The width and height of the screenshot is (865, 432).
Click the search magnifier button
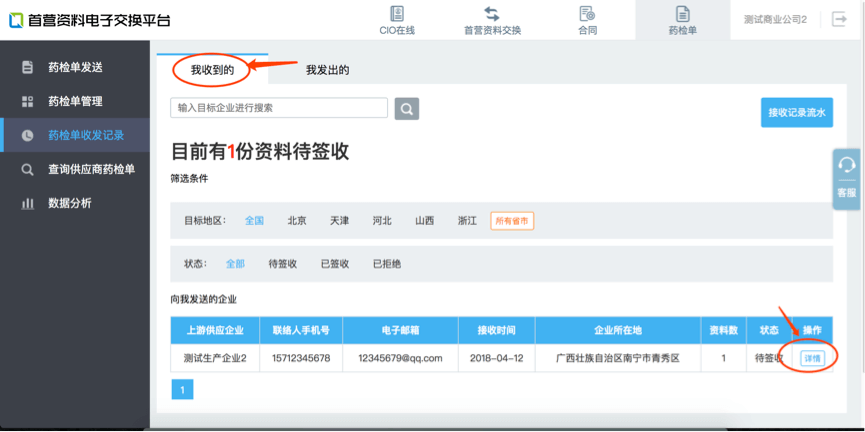[x=407, y=109]
